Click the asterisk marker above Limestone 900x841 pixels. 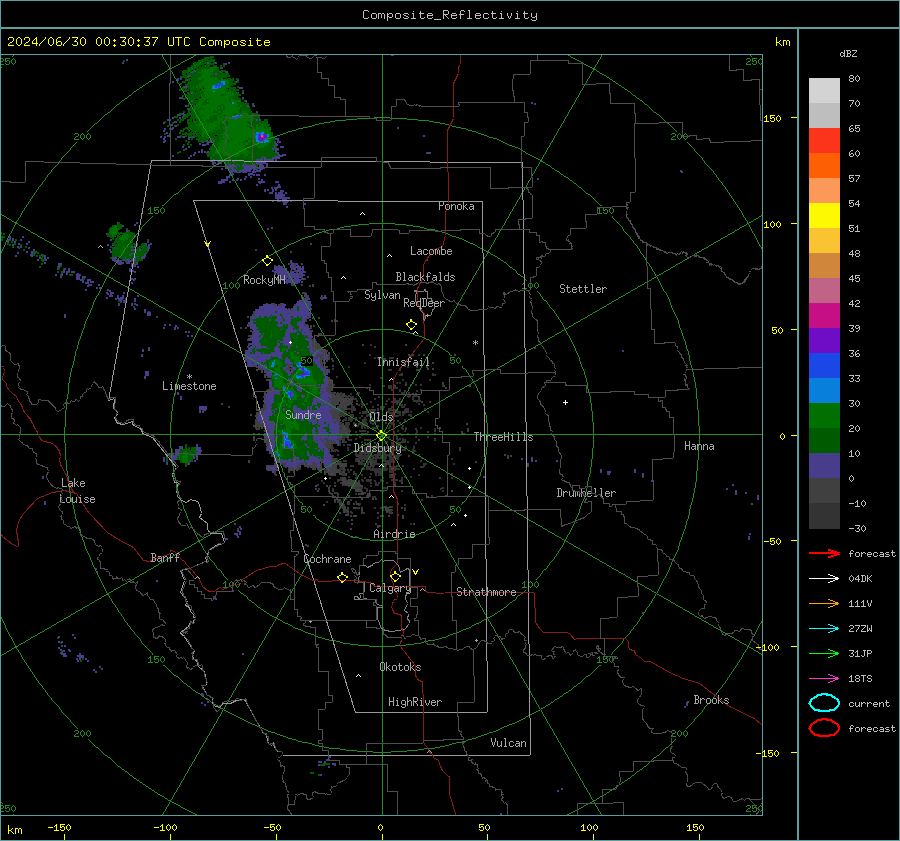pos(189,377)
